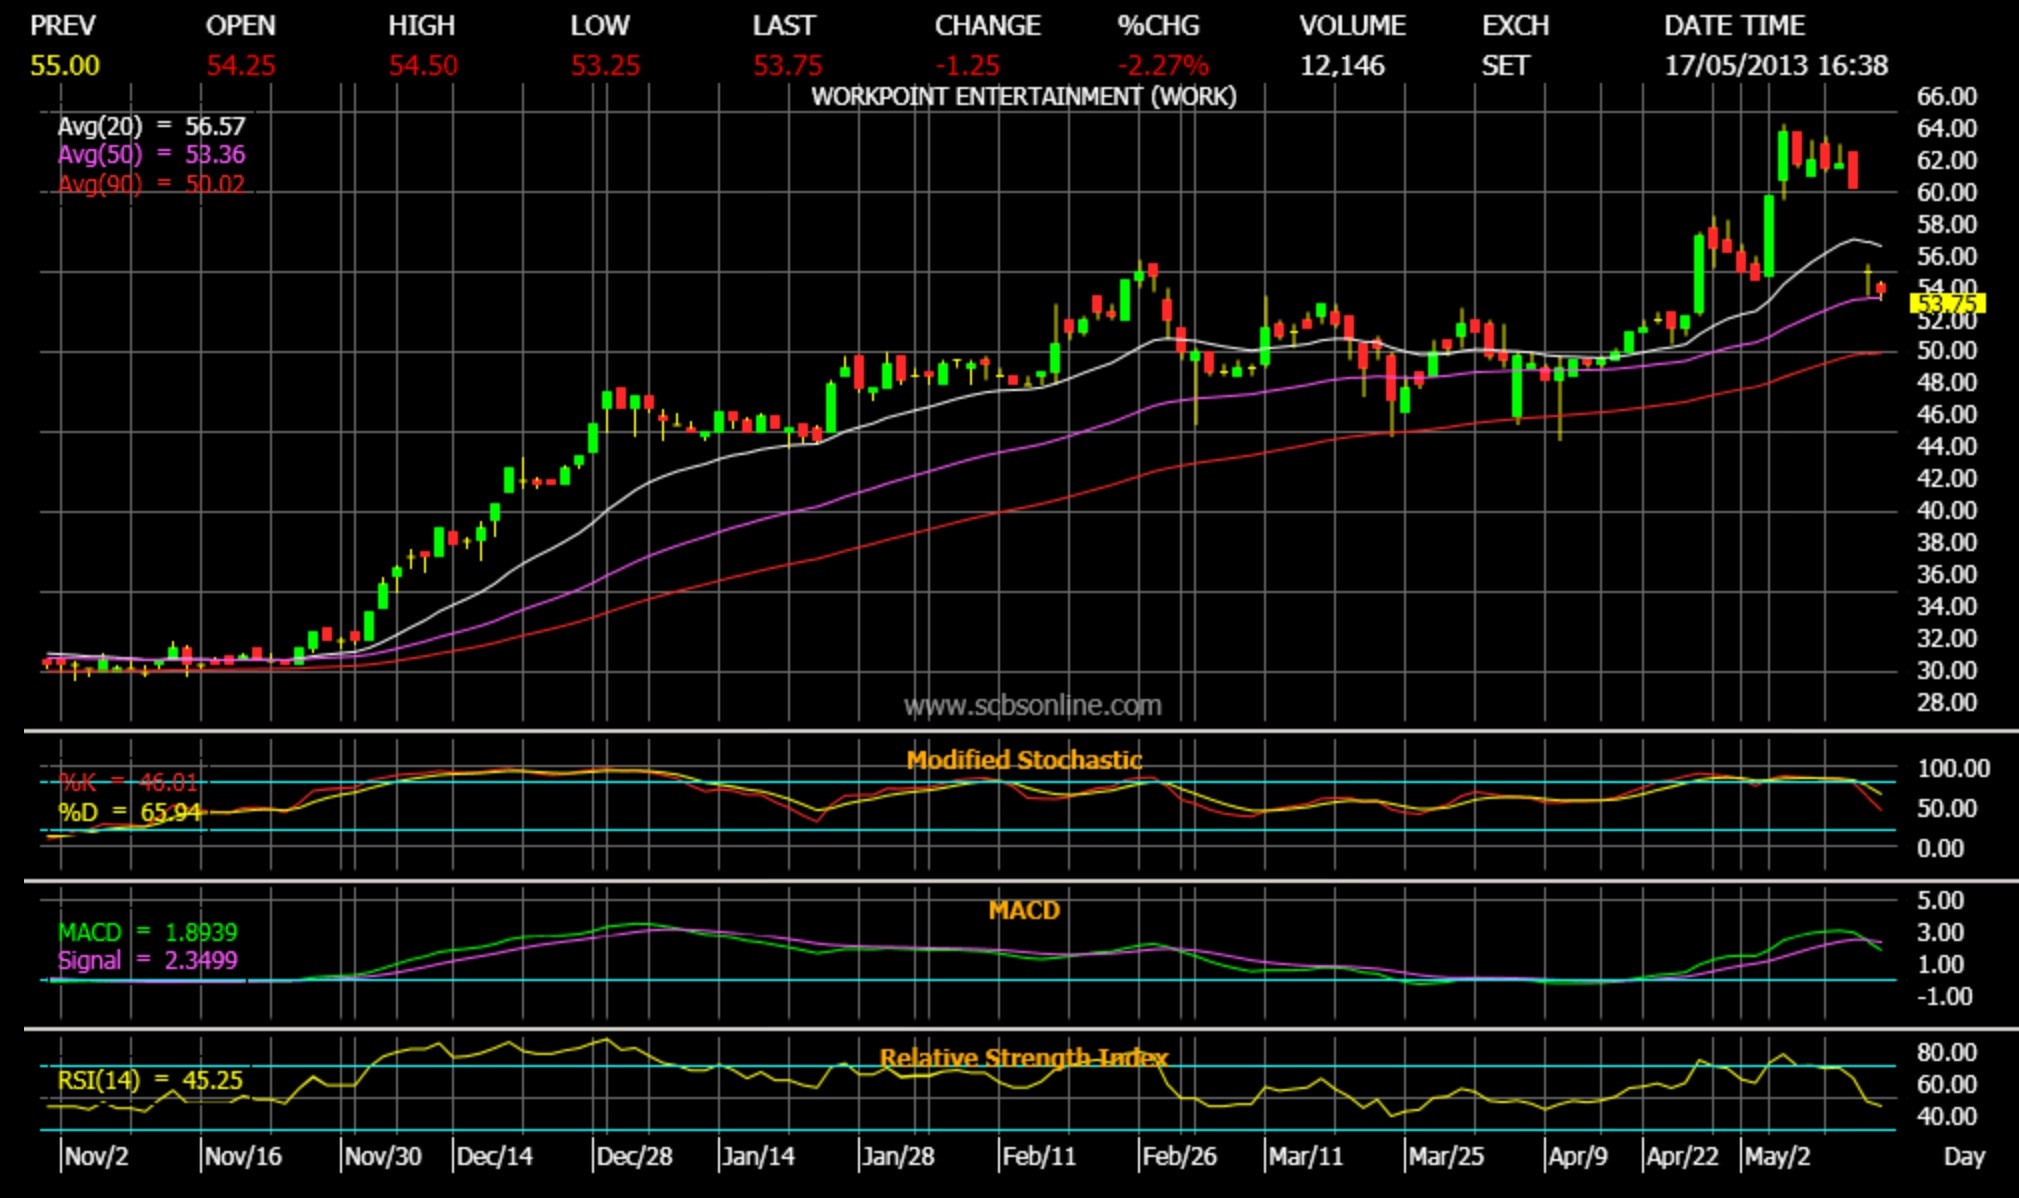2019x1198 pixels.
Task: Click the PREV value 55.00
Action: [65, 66]
